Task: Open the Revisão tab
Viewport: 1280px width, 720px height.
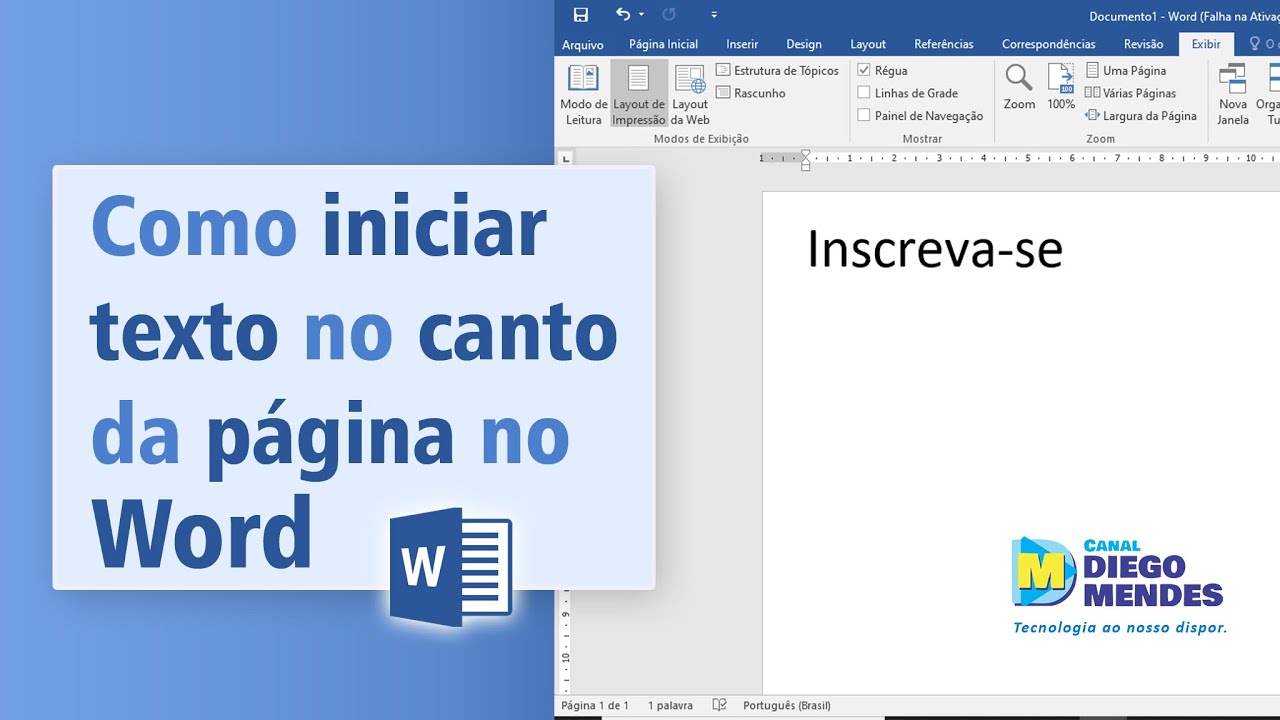Action: 1143,44
